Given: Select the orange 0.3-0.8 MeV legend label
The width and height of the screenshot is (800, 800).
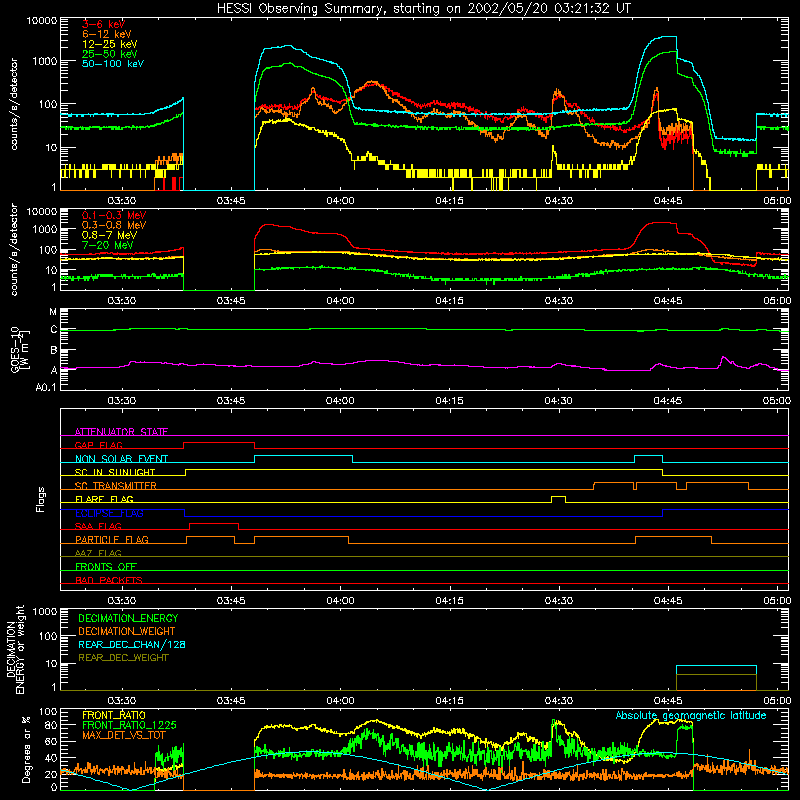Looking at the screenshot, I should point(114,225).
